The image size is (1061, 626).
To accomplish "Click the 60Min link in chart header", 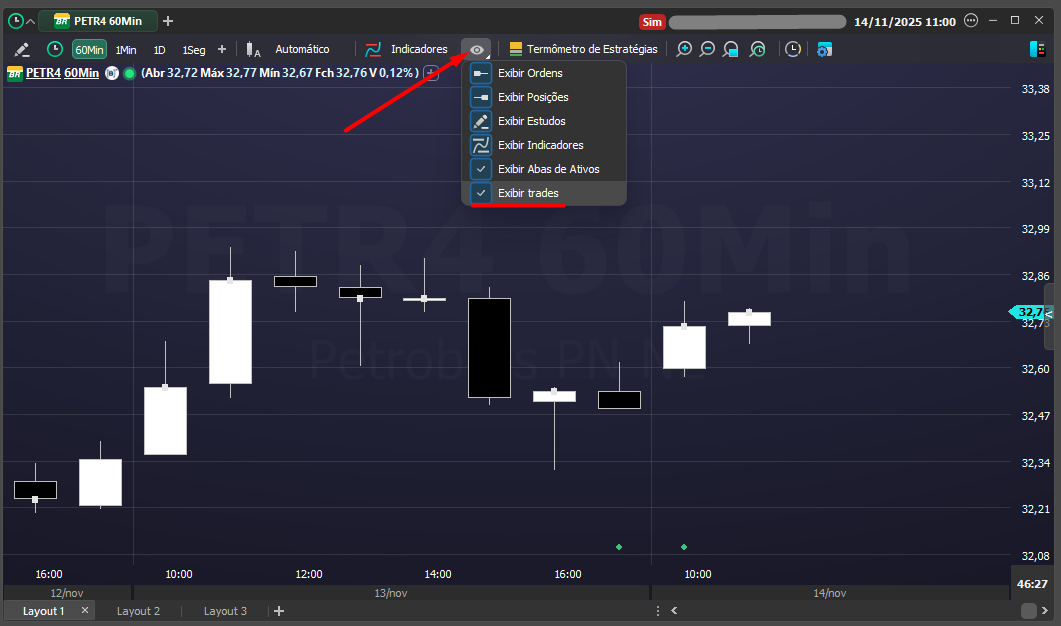I will (x=81, y=73).
